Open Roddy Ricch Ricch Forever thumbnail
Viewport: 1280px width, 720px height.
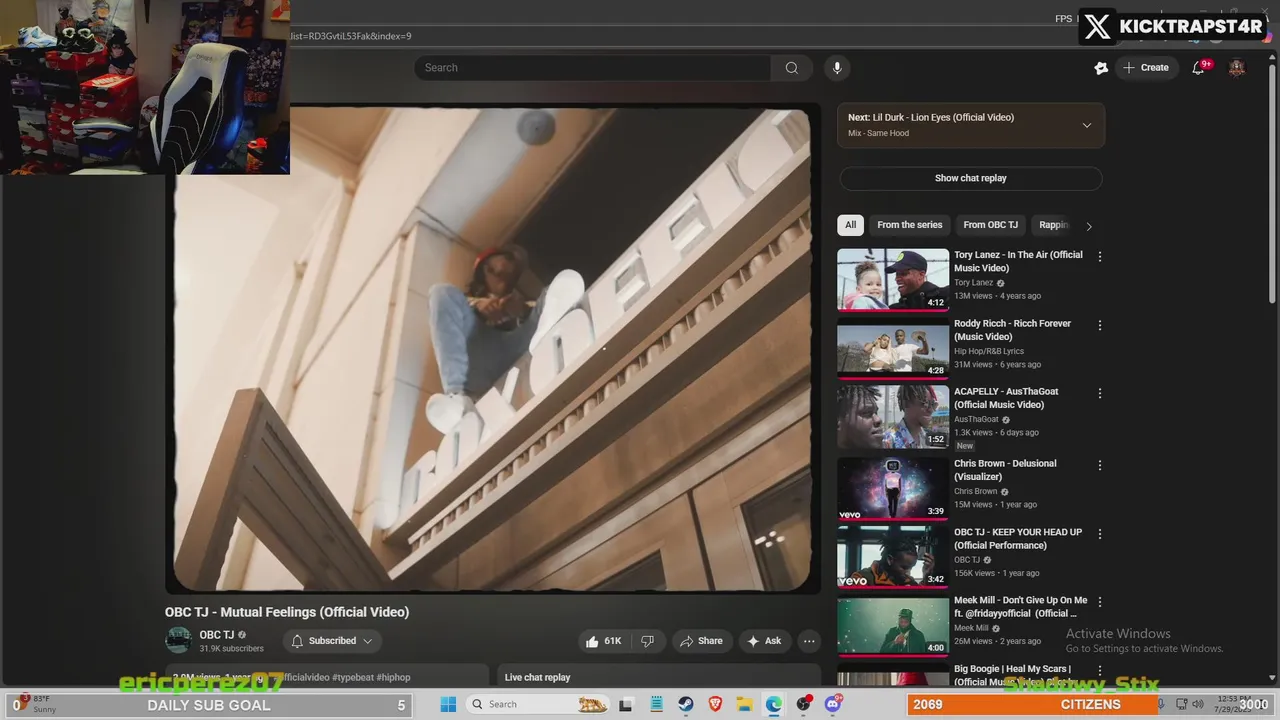point(893,348)
